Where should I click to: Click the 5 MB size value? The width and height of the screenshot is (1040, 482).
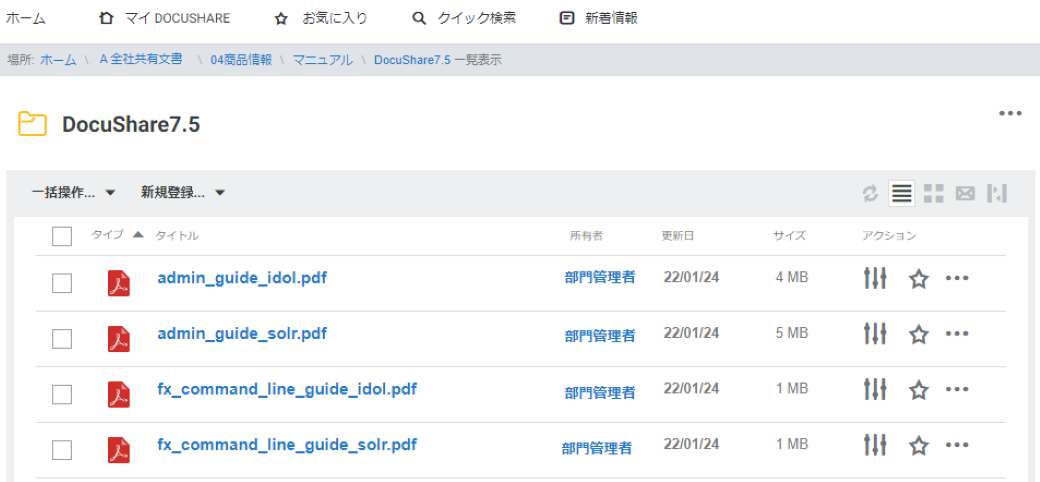792,333
